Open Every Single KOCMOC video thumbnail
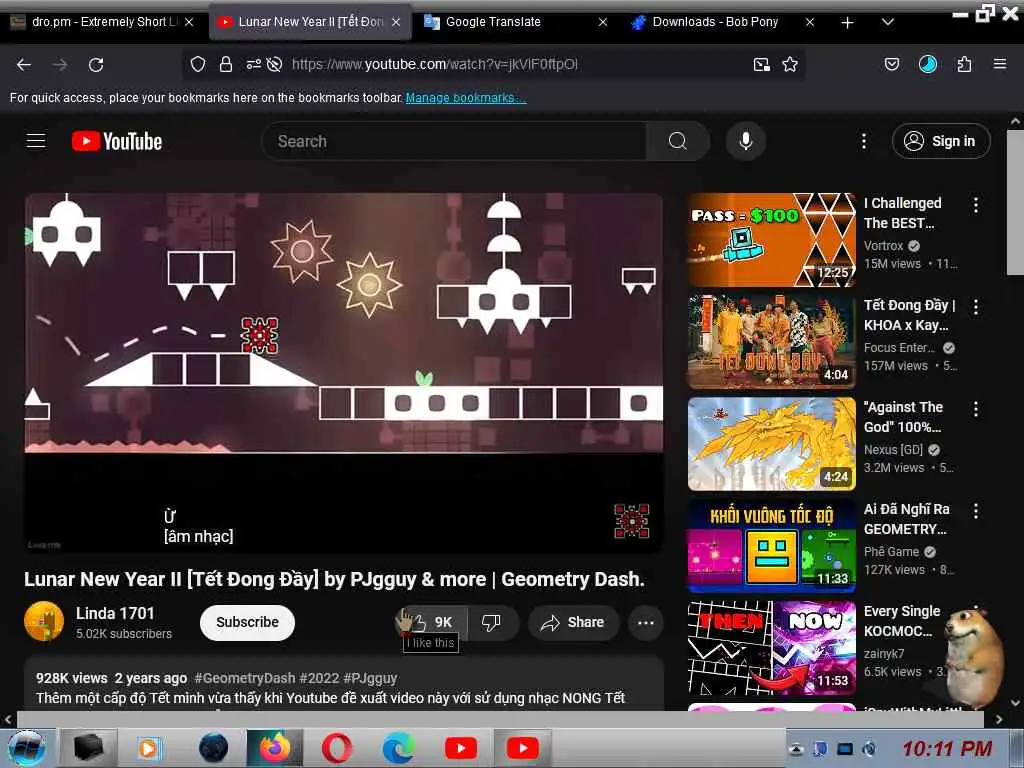Image resolution: width=1024 pixels, height=768 pixels. (772, 647)
